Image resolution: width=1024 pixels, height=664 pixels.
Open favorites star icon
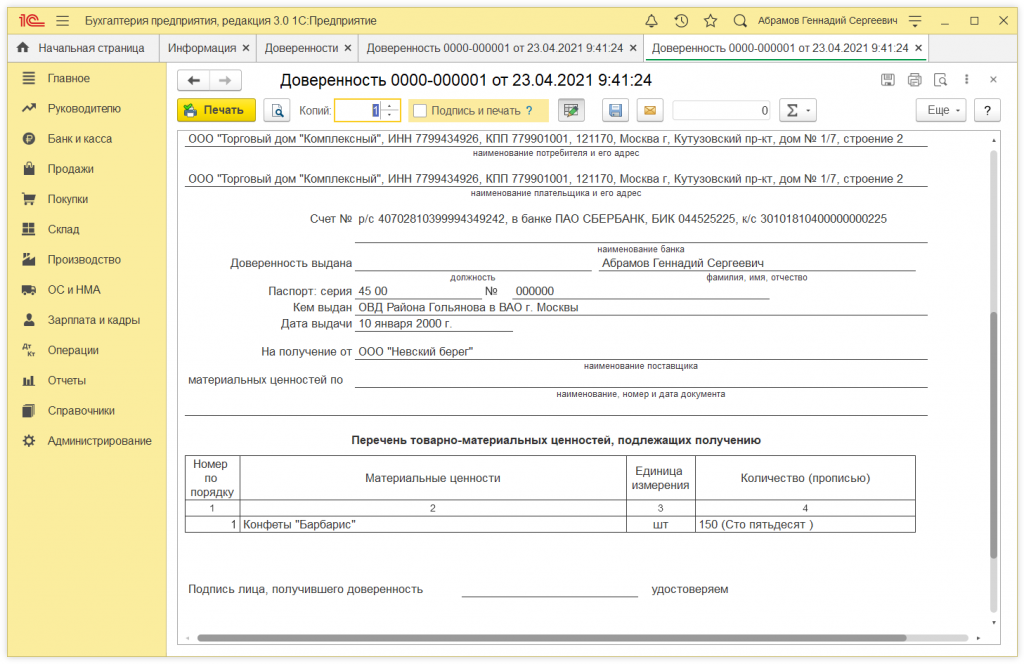710,20
